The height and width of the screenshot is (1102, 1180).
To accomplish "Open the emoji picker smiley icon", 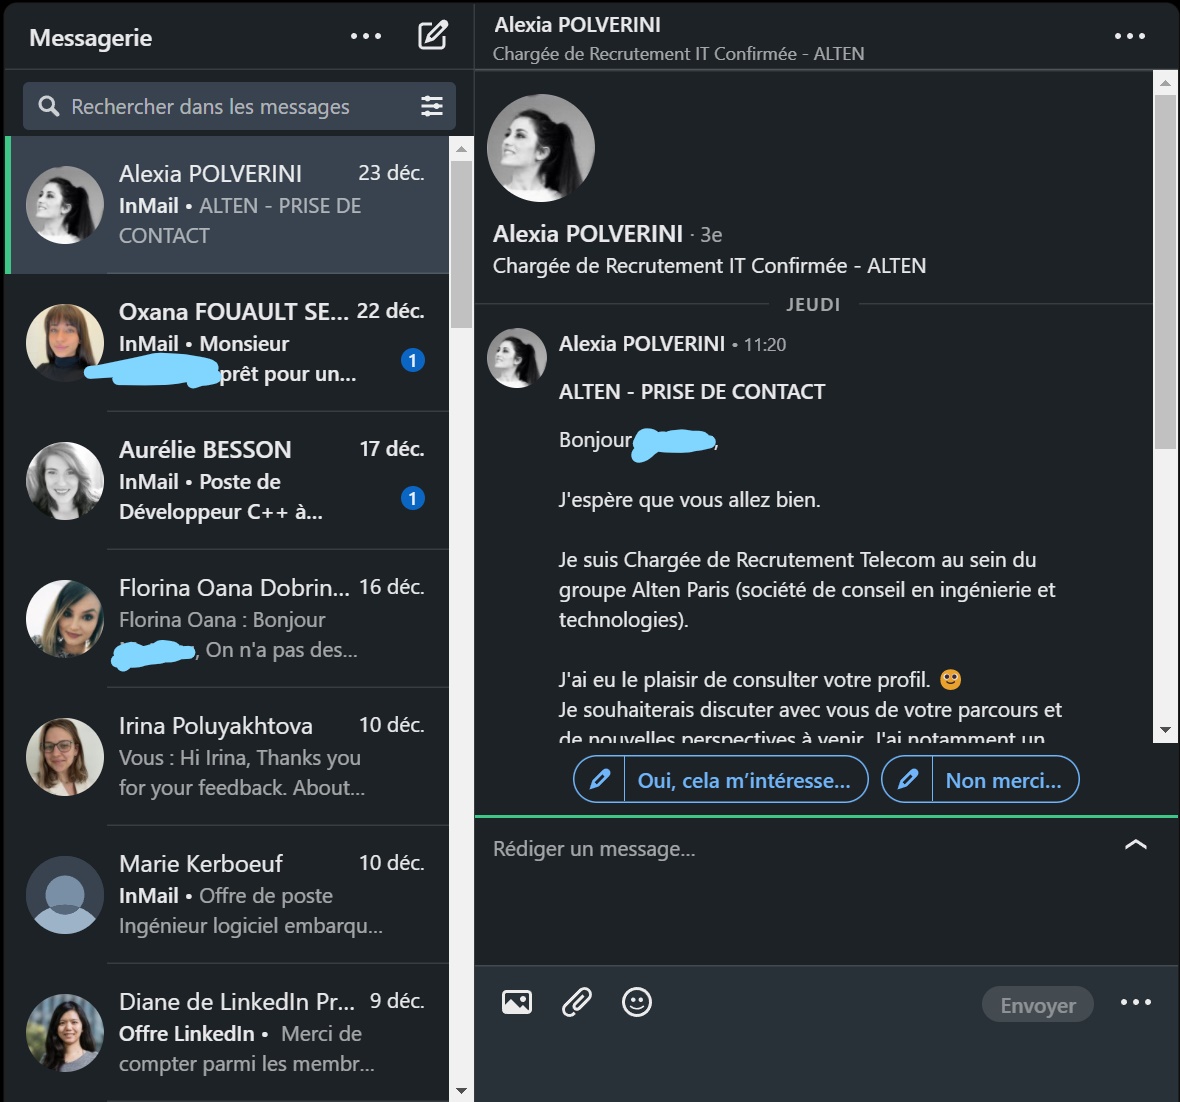I will tap(637, 1002).
